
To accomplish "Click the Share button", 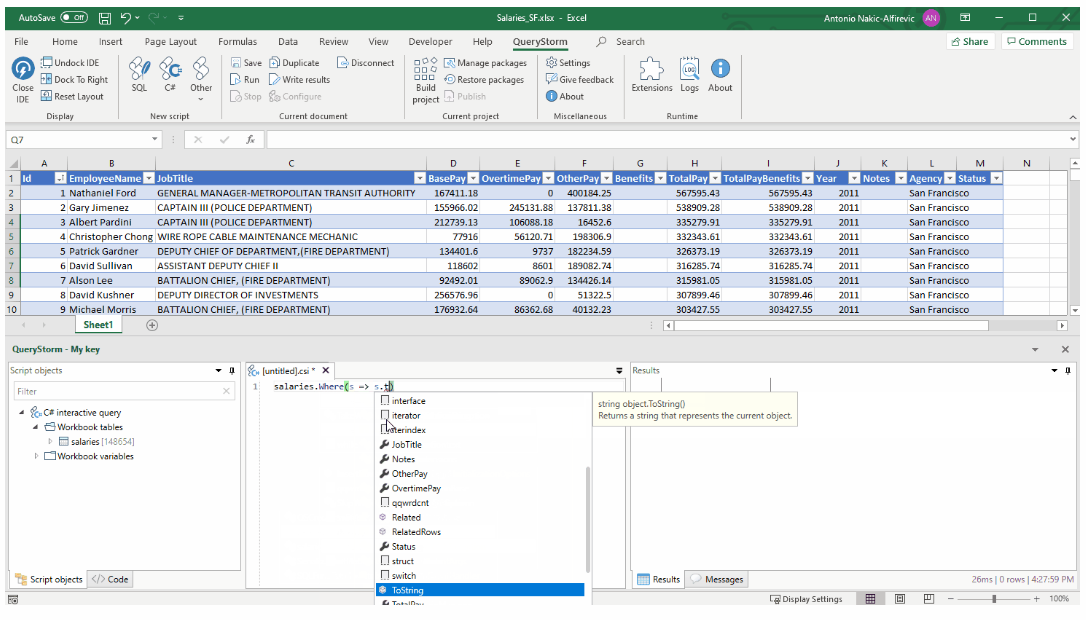I will click(x=970, y=42).
